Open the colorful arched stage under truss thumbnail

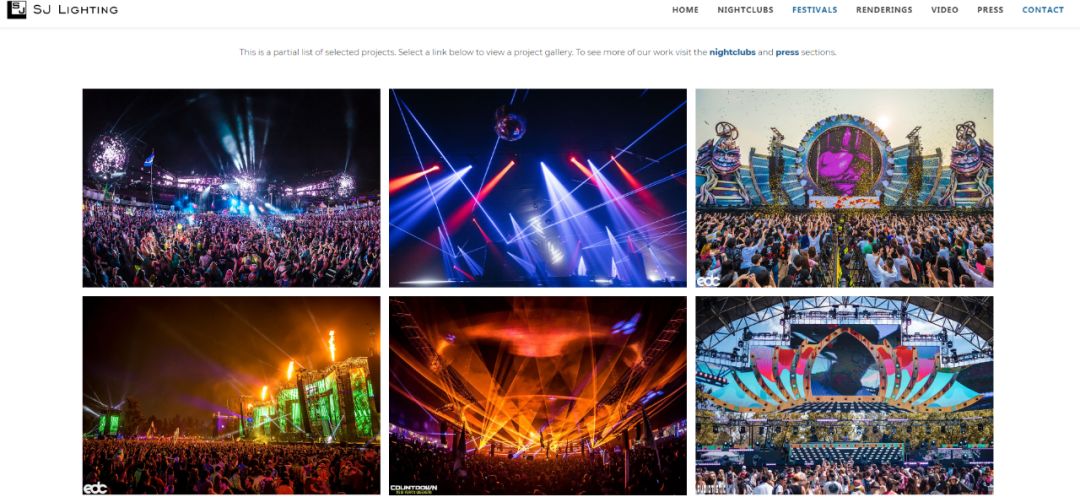point(844,396)
